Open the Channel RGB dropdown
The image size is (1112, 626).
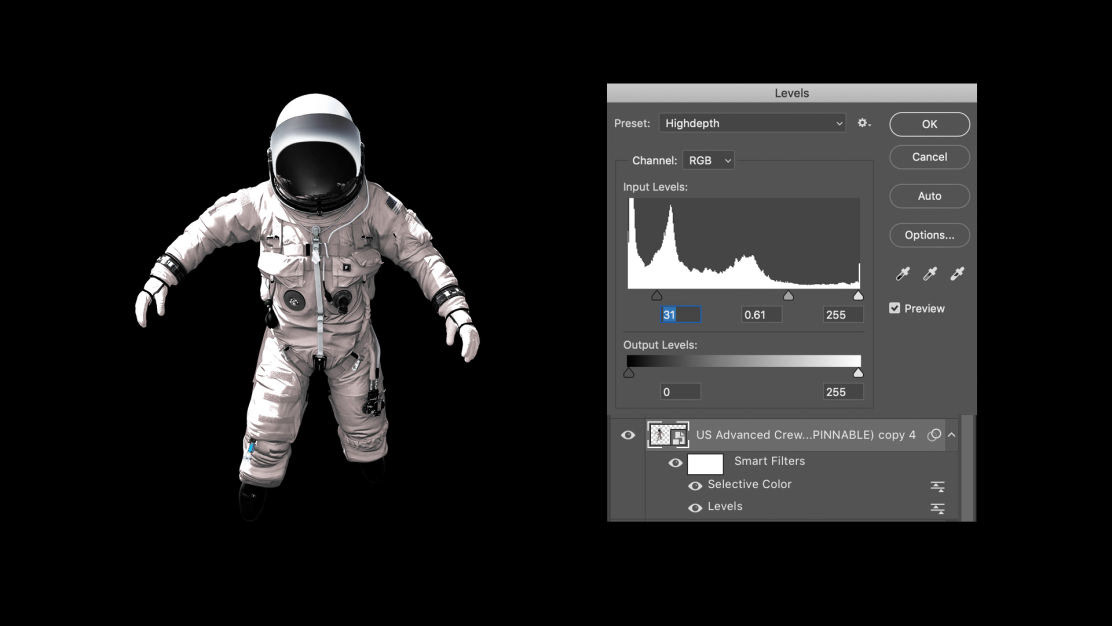708,160
